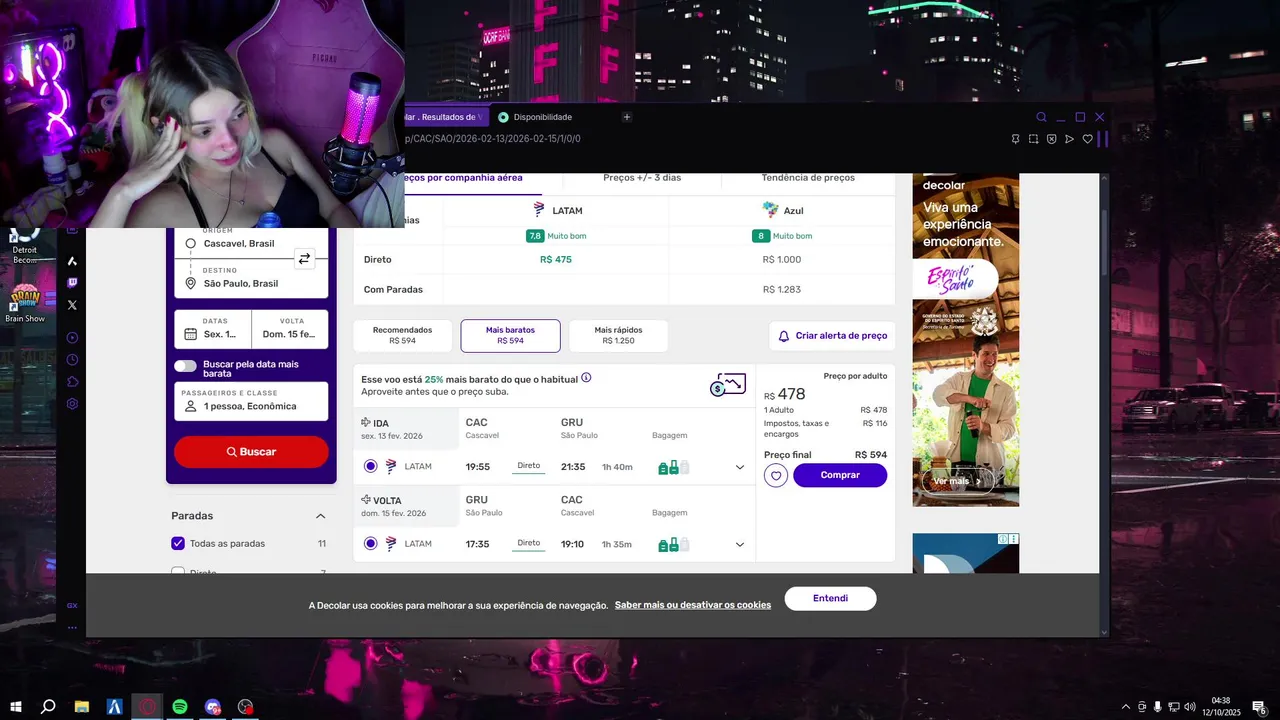Sort by 'Mais rápidos R$ 1.250'
1280x720 pixels.
pos(618,336)
